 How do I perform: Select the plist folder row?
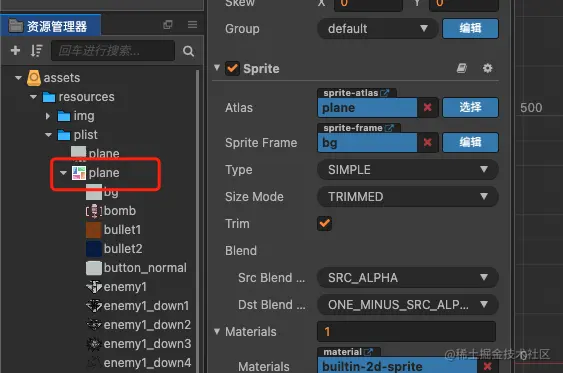[77, 135]
